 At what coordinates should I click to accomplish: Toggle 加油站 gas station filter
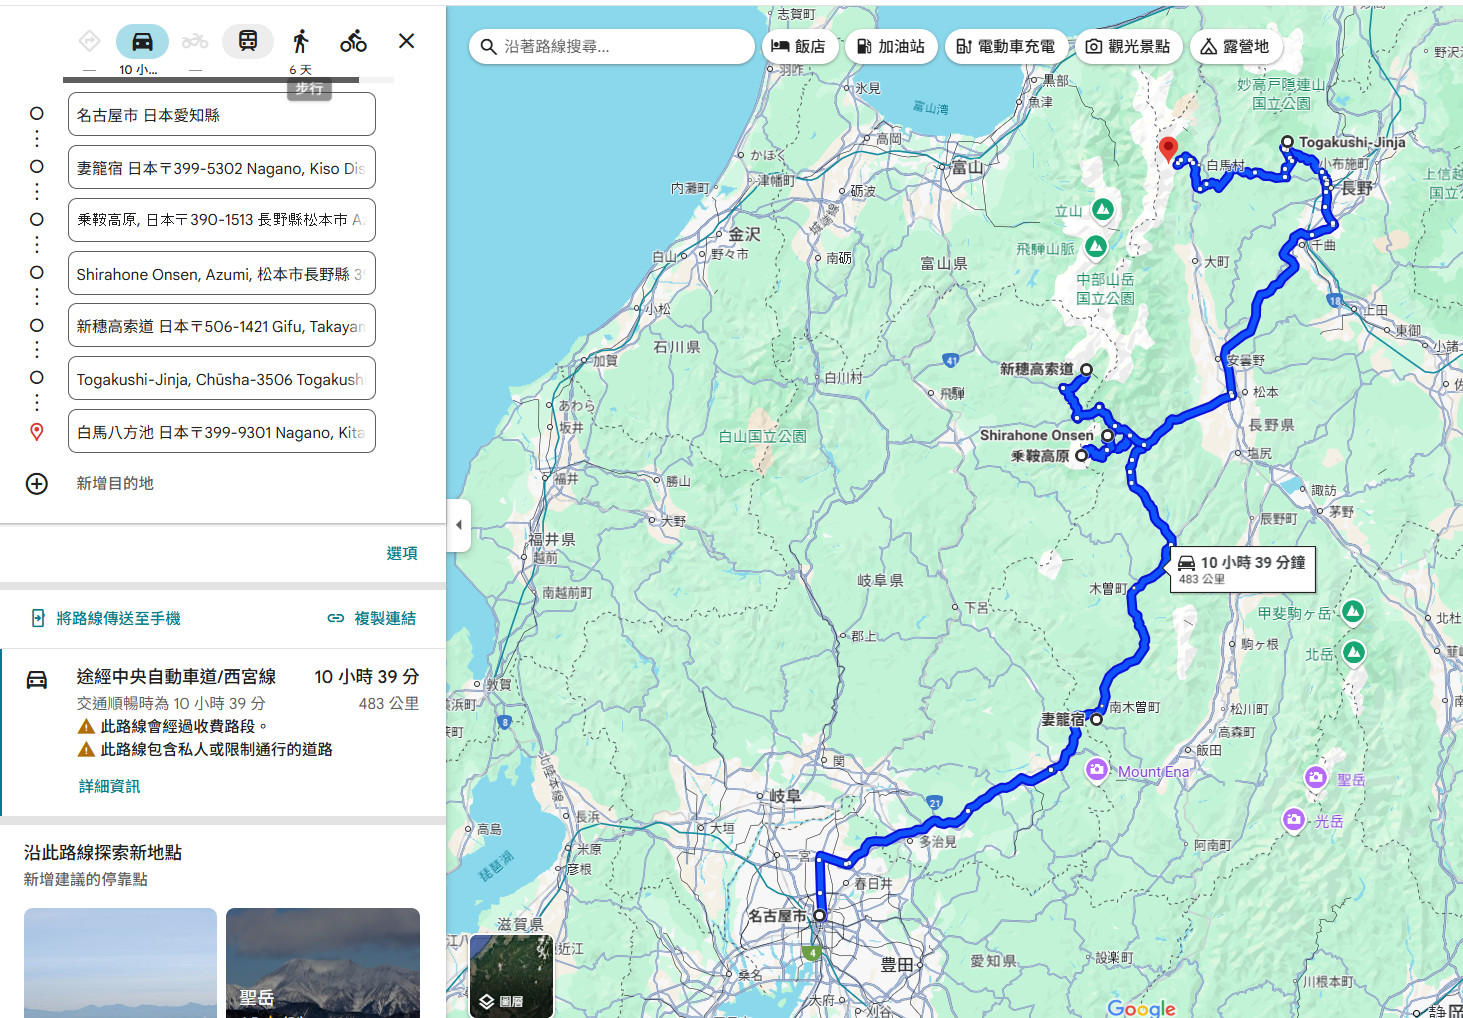pos(891,47)
